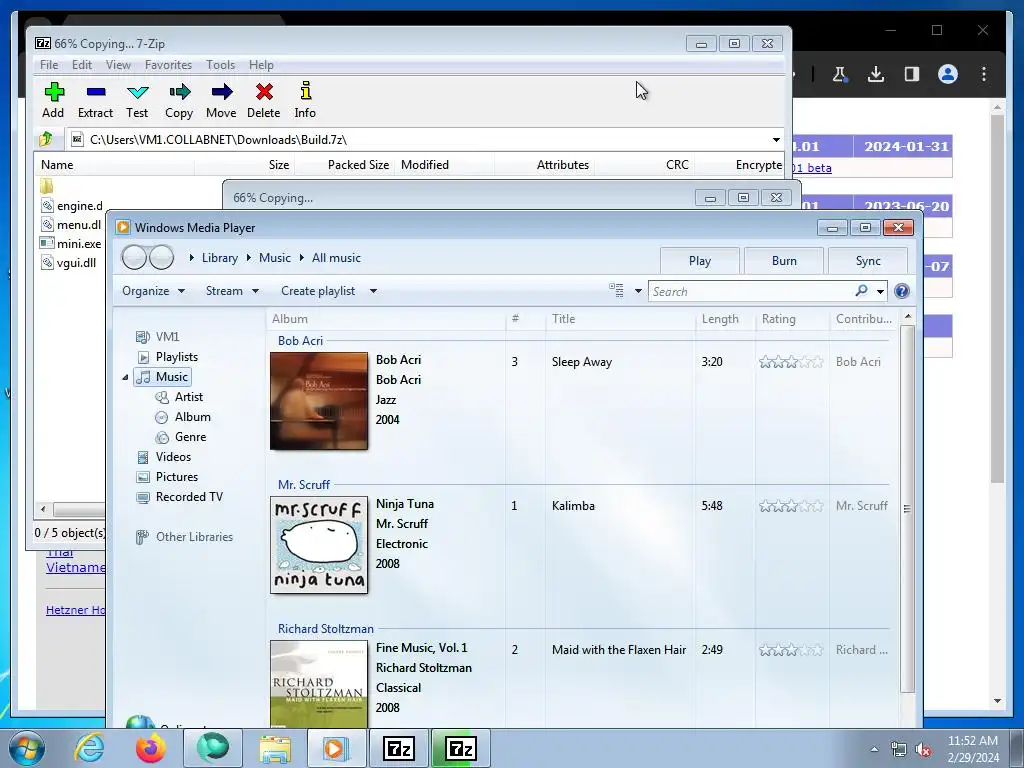Set rating stars for Sleep Away
Screen dimensions: 1024x768
790,362
